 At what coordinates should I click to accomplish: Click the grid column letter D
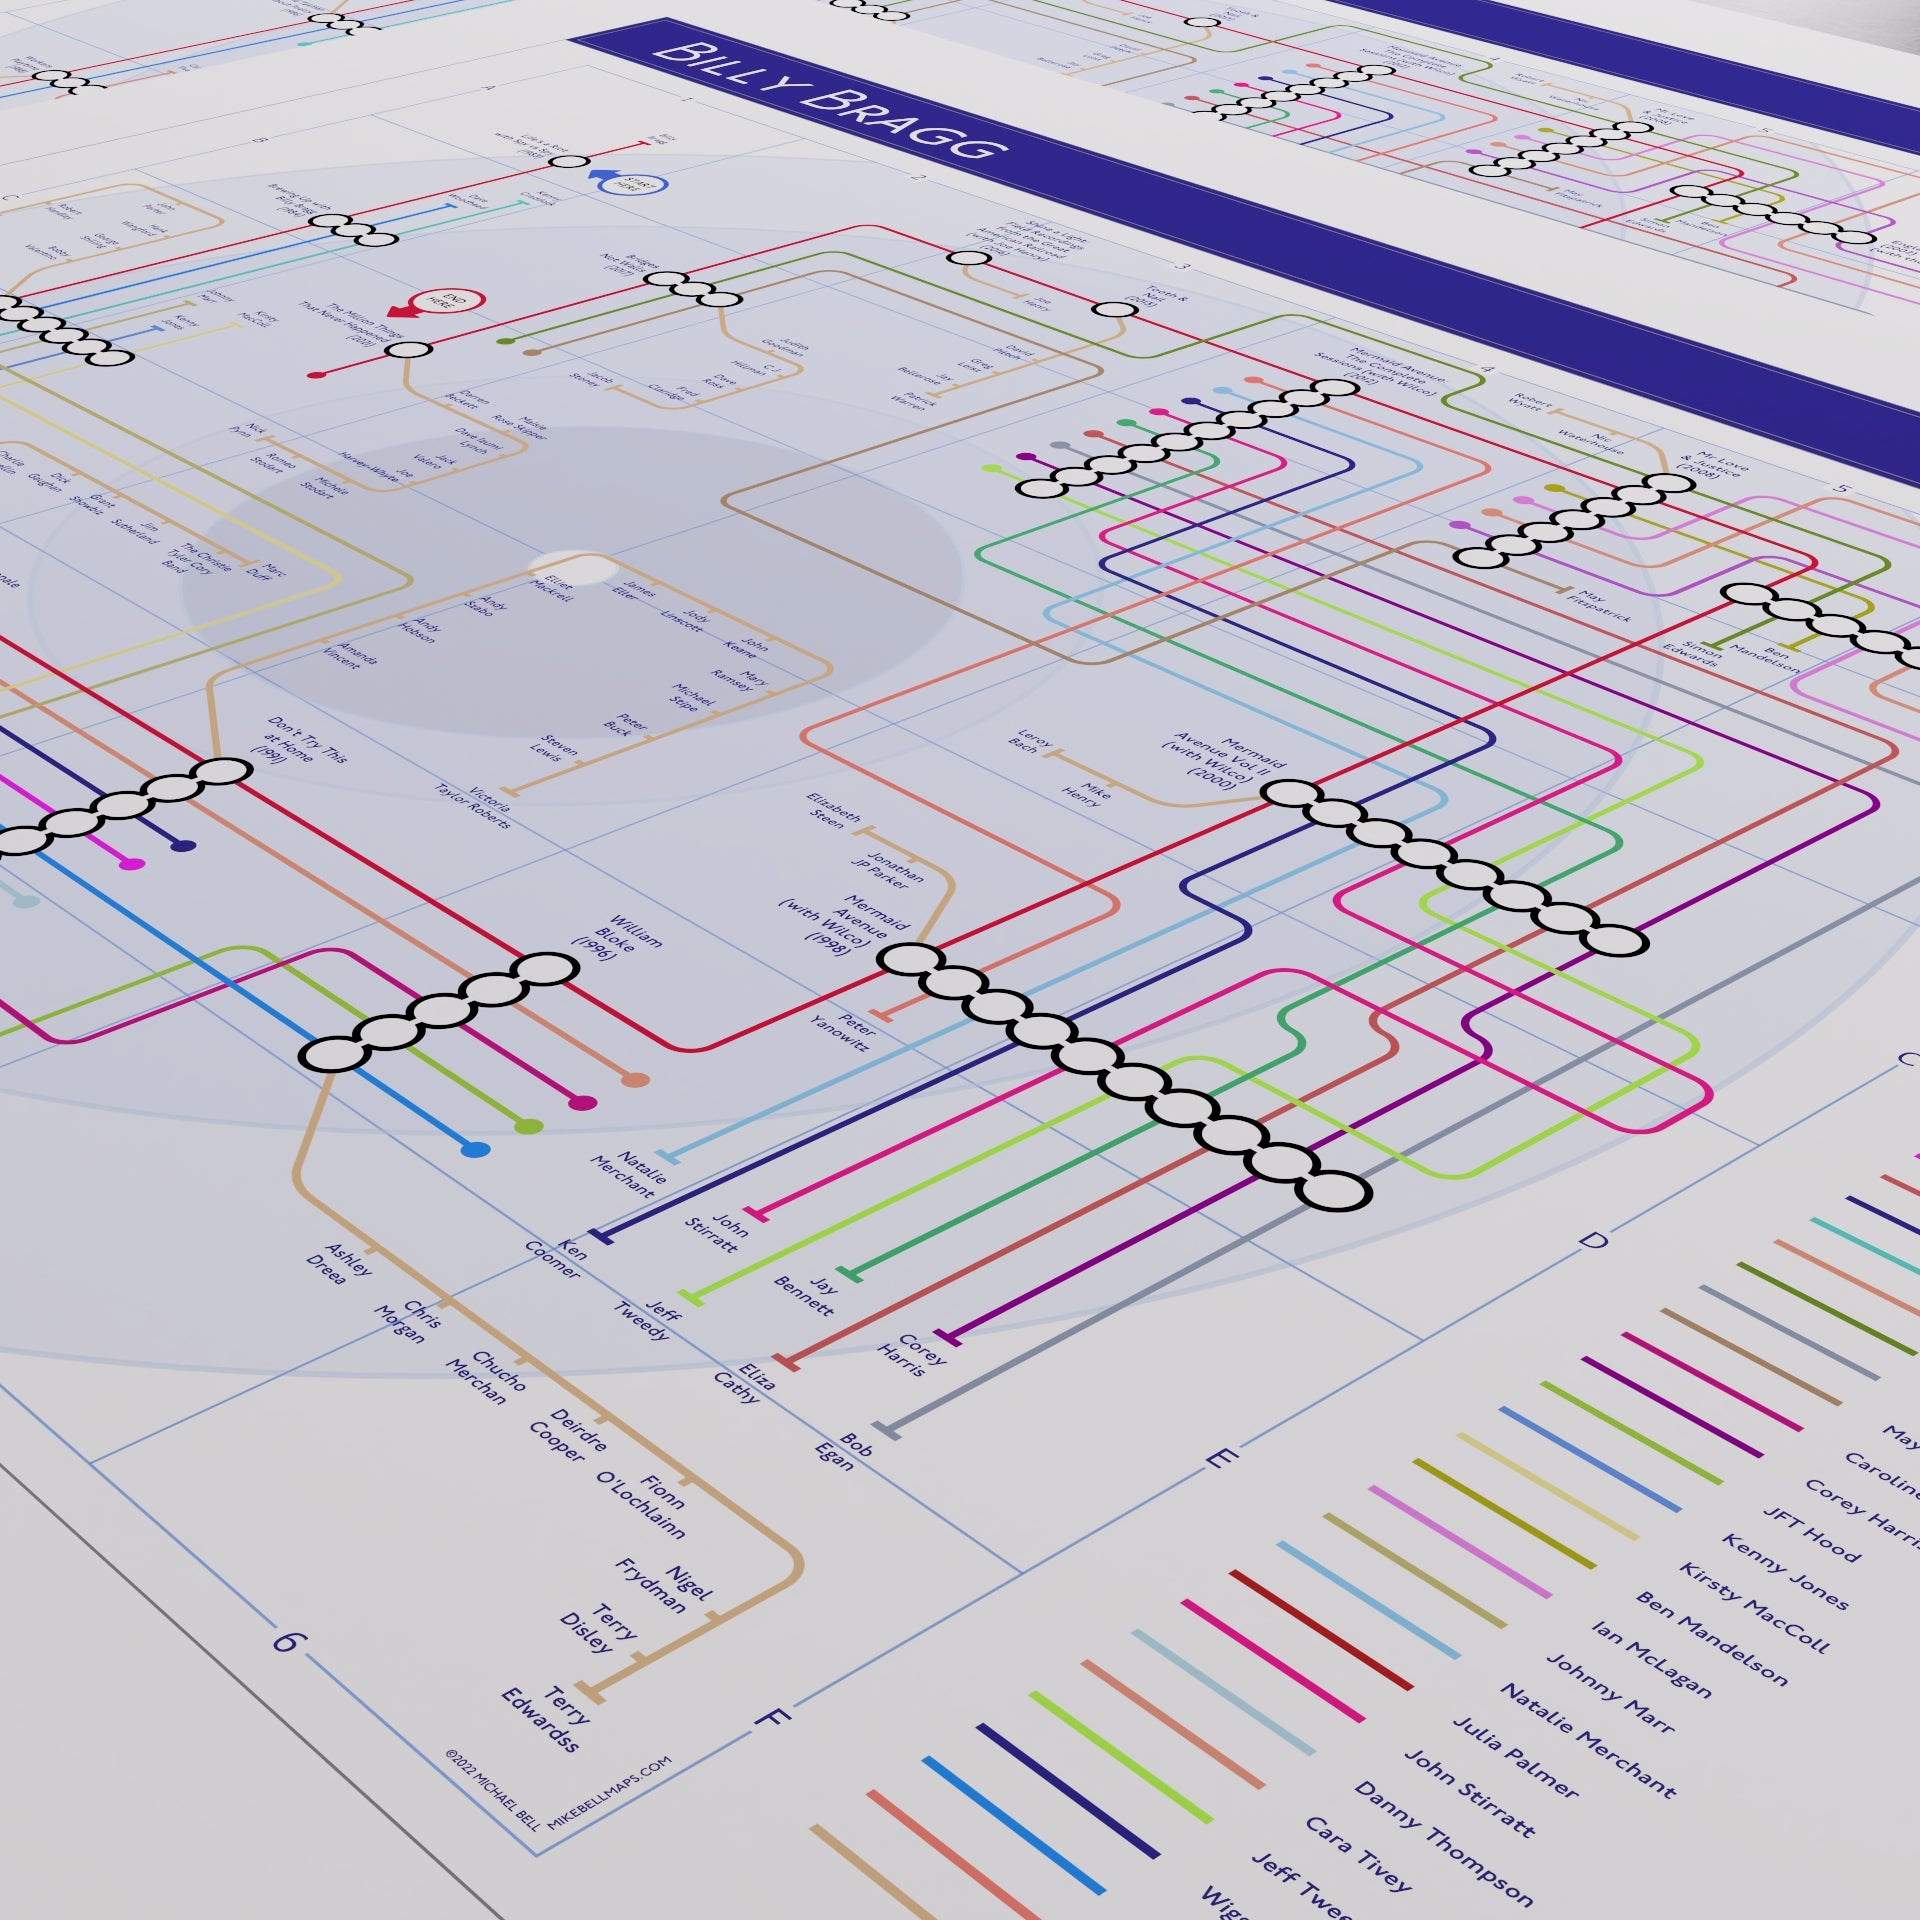pos(1593,1241)
